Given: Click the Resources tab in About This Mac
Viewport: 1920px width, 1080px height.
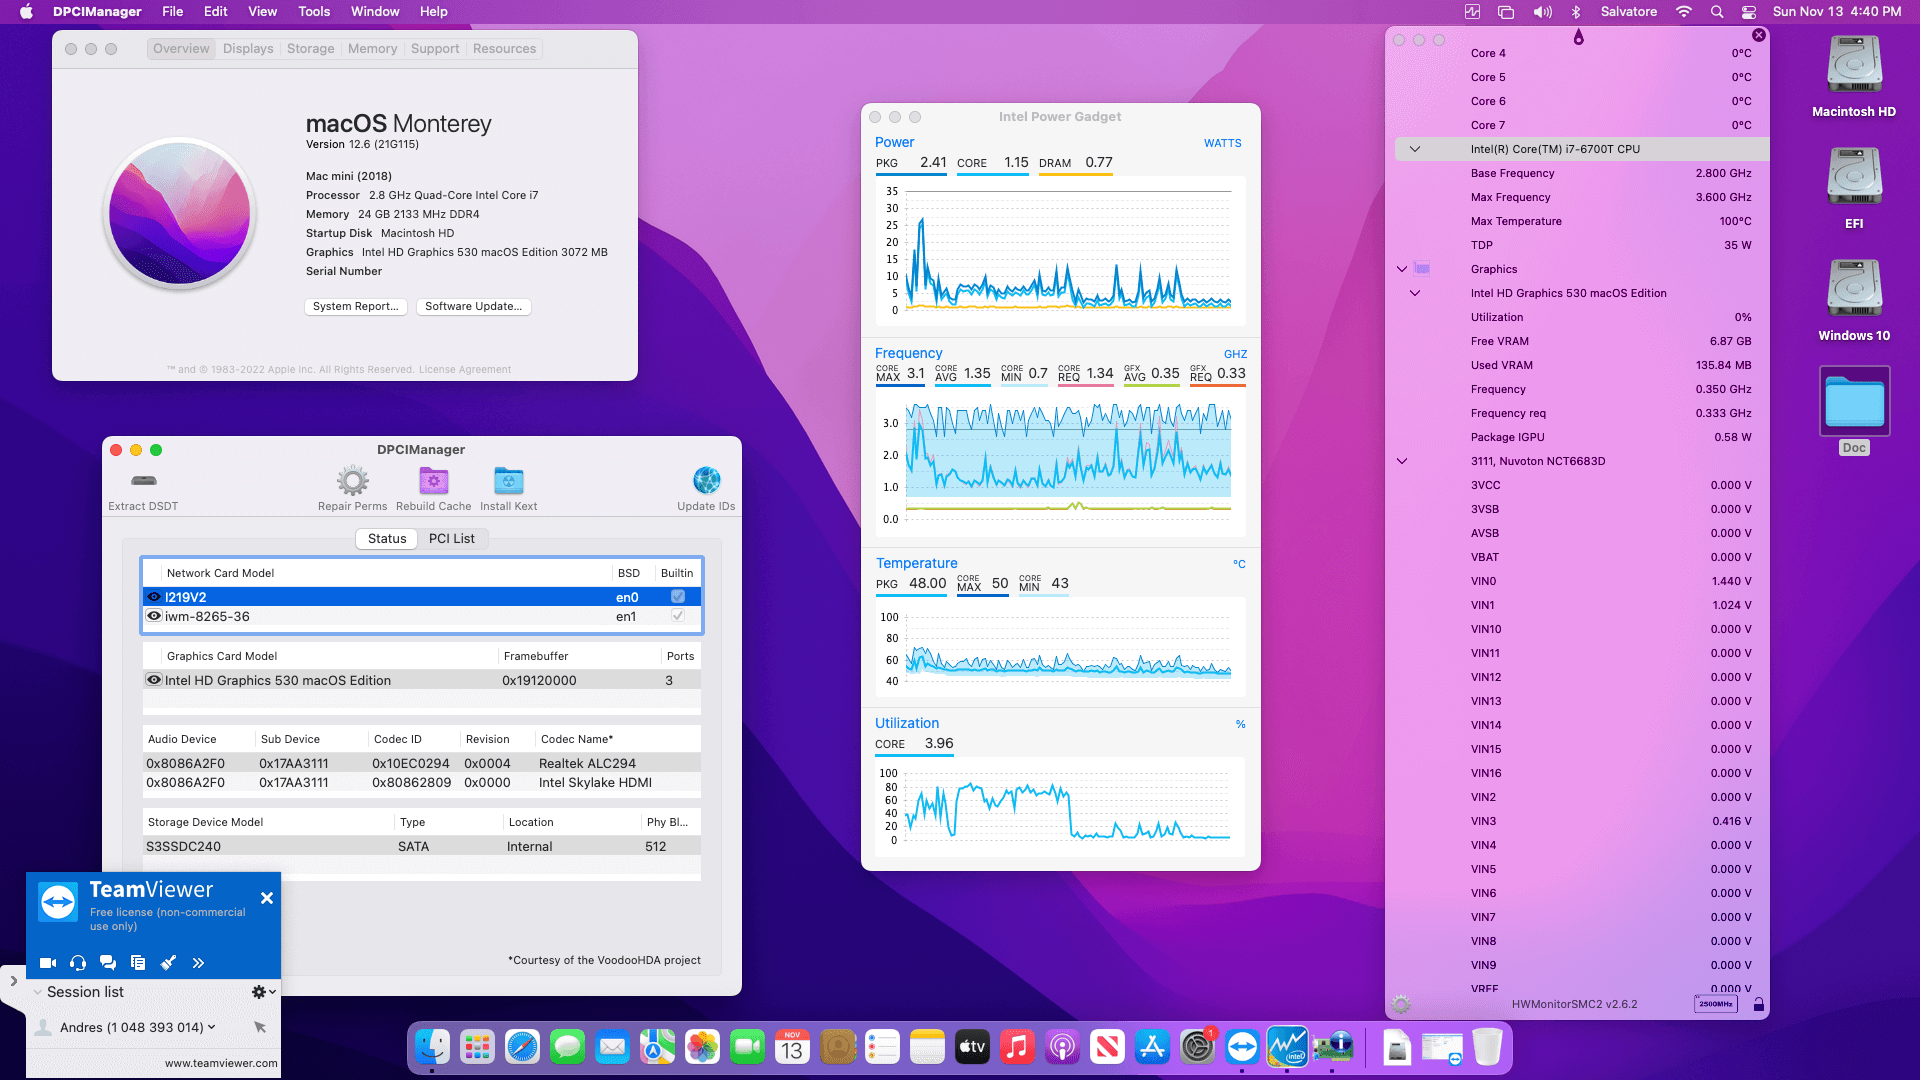Looking at the screenshot, I should (504, 48).
